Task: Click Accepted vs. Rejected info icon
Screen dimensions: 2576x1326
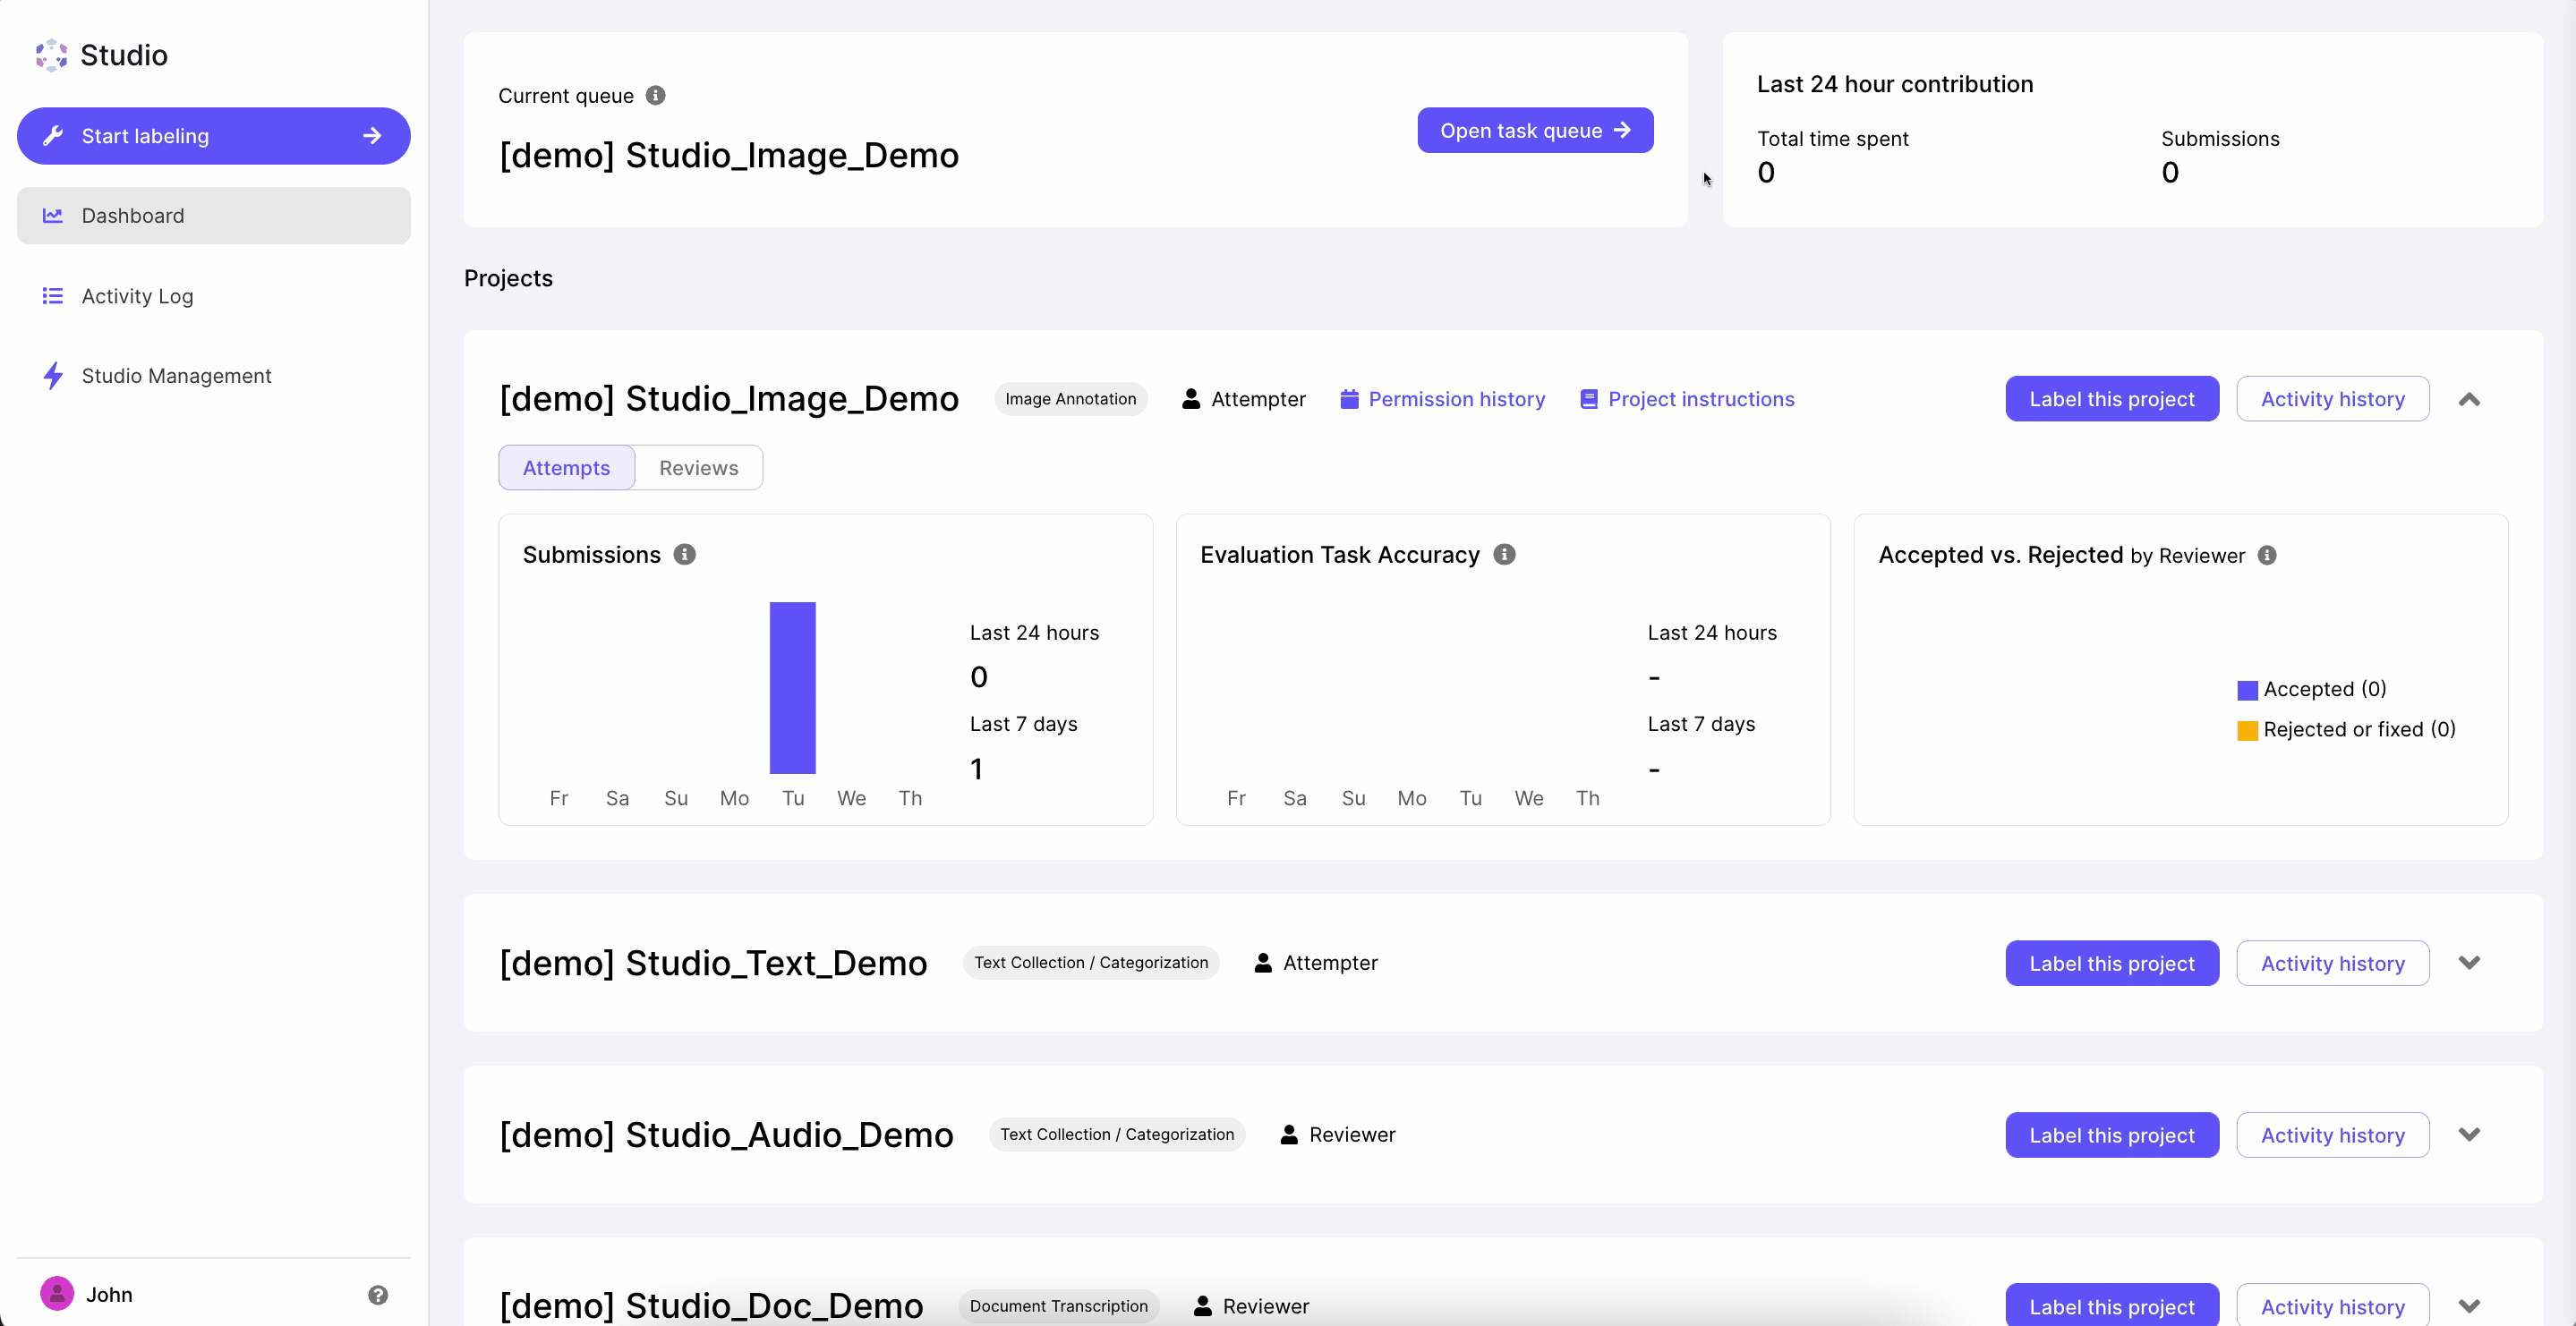Action: pos(2267,556)
